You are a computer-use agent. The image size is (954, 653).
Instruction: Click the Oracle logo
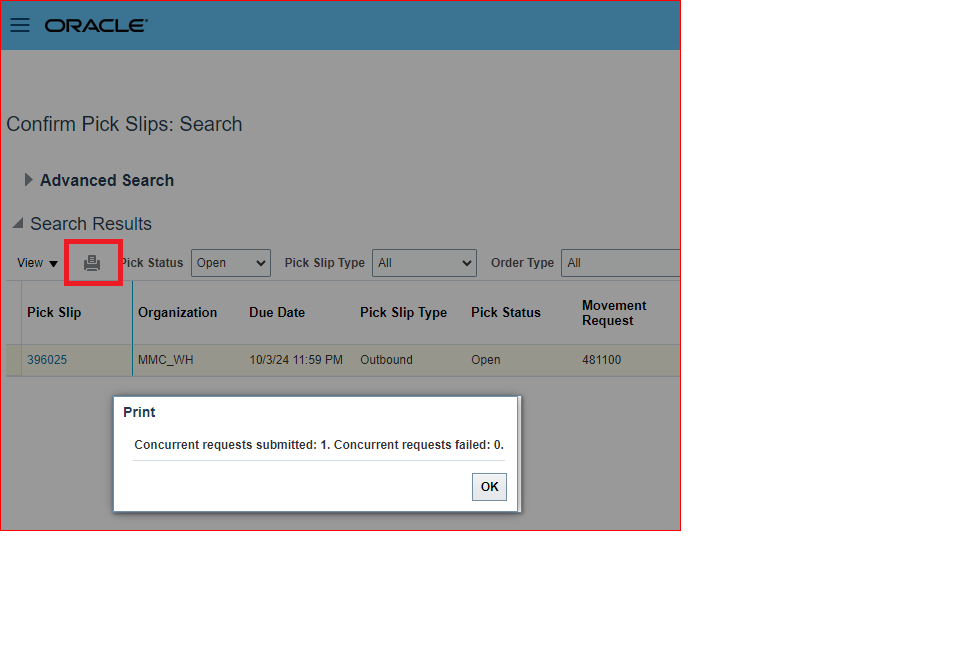tap(96, 26)
